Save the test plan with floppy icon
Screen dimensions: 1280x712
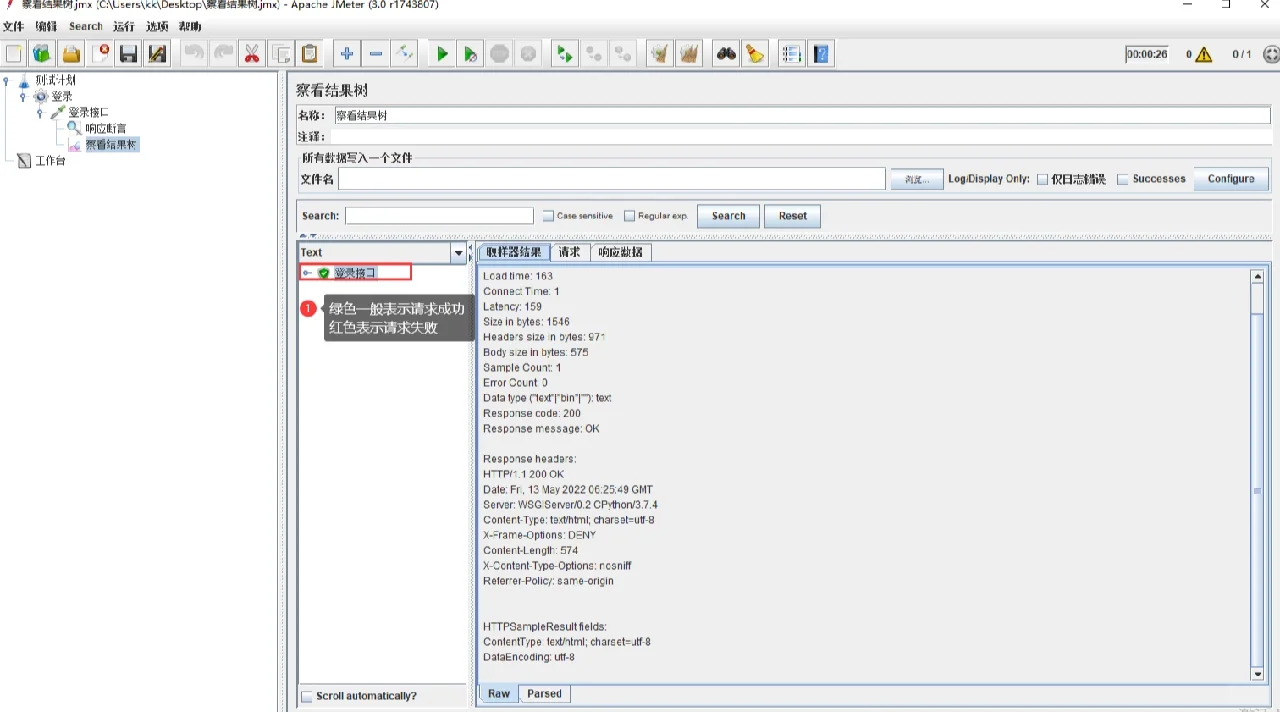pos(128,54)
